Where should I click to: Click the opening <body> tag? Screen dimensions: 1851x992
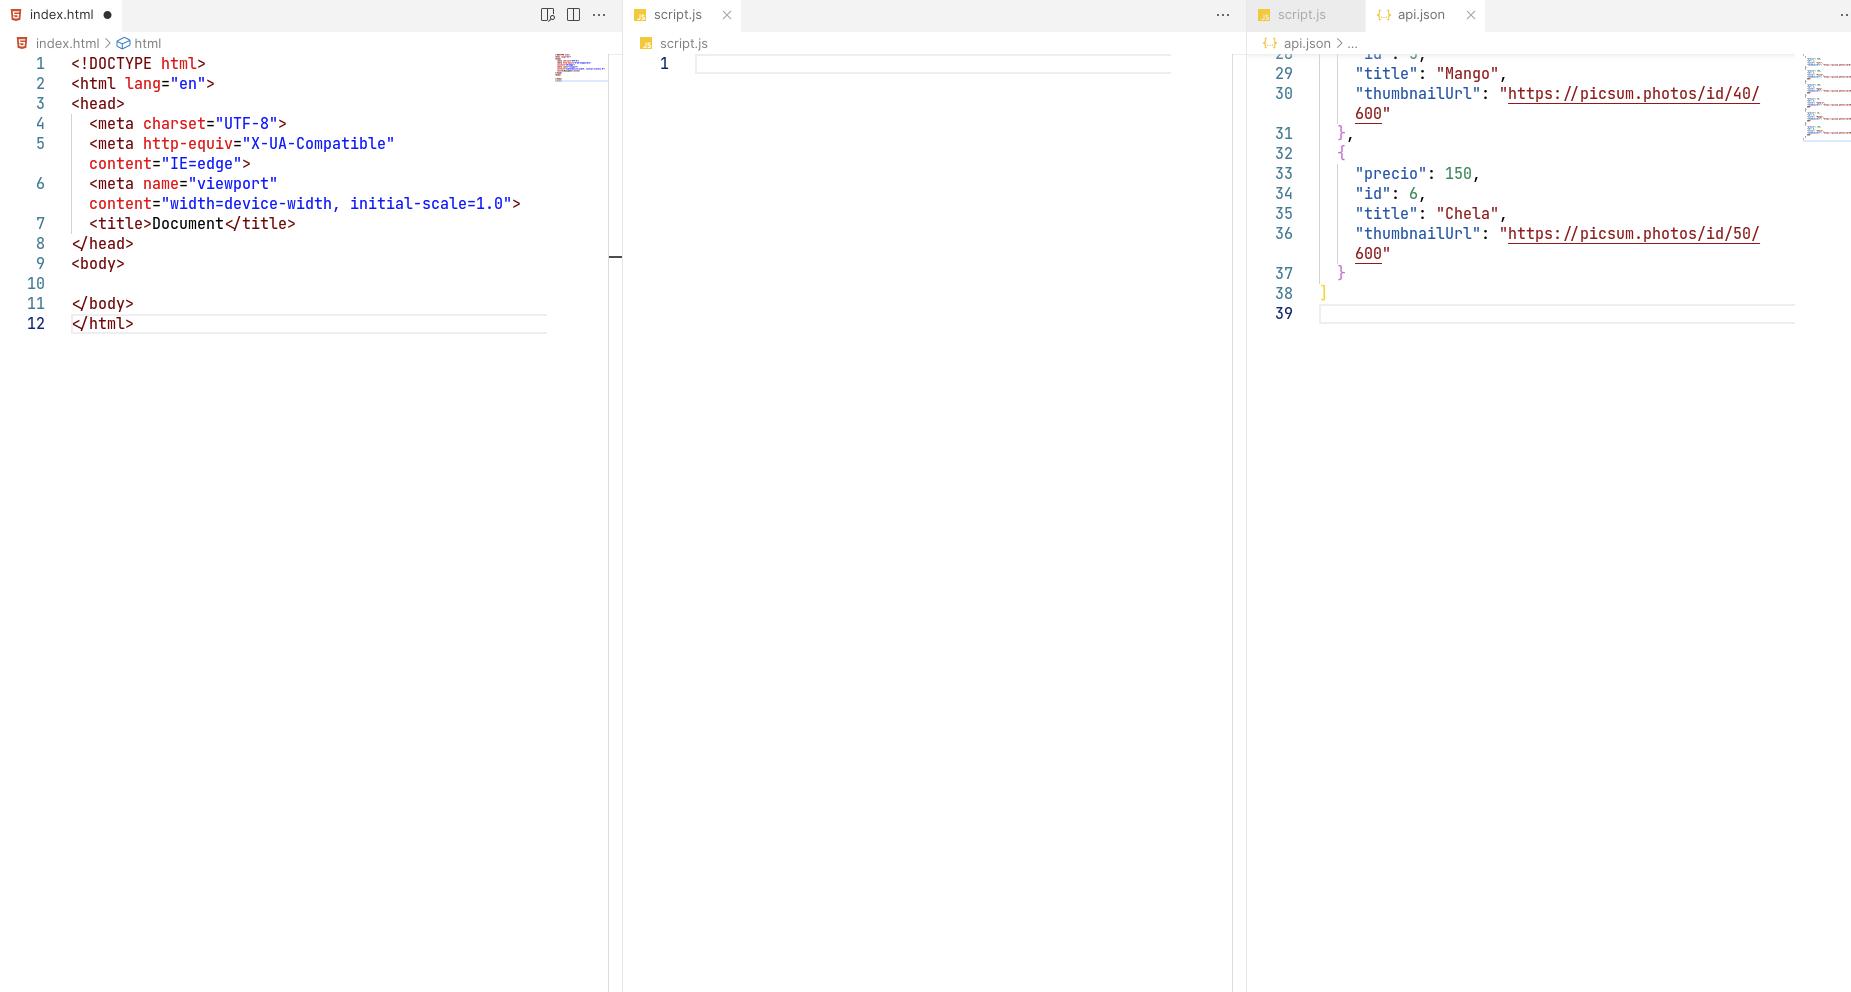[98, 264]
